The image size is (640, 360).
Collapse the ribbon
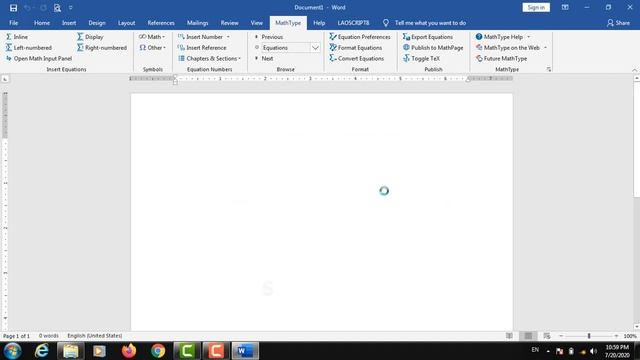coord(634,70)
